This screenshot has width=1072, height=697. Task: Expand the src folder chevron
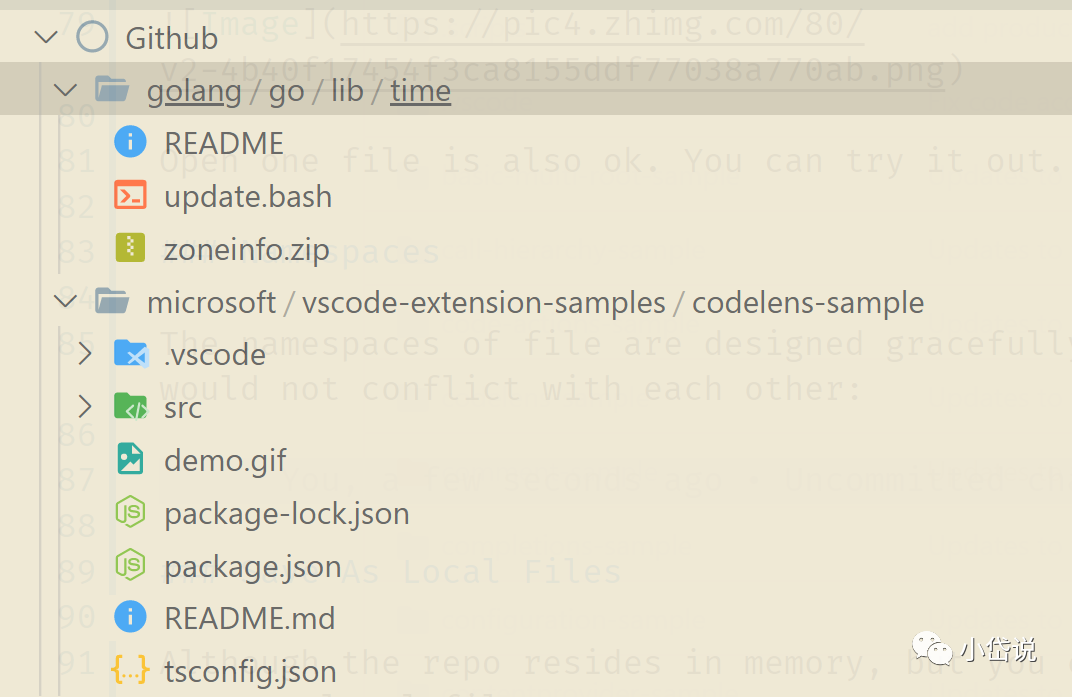click(85, 406)
